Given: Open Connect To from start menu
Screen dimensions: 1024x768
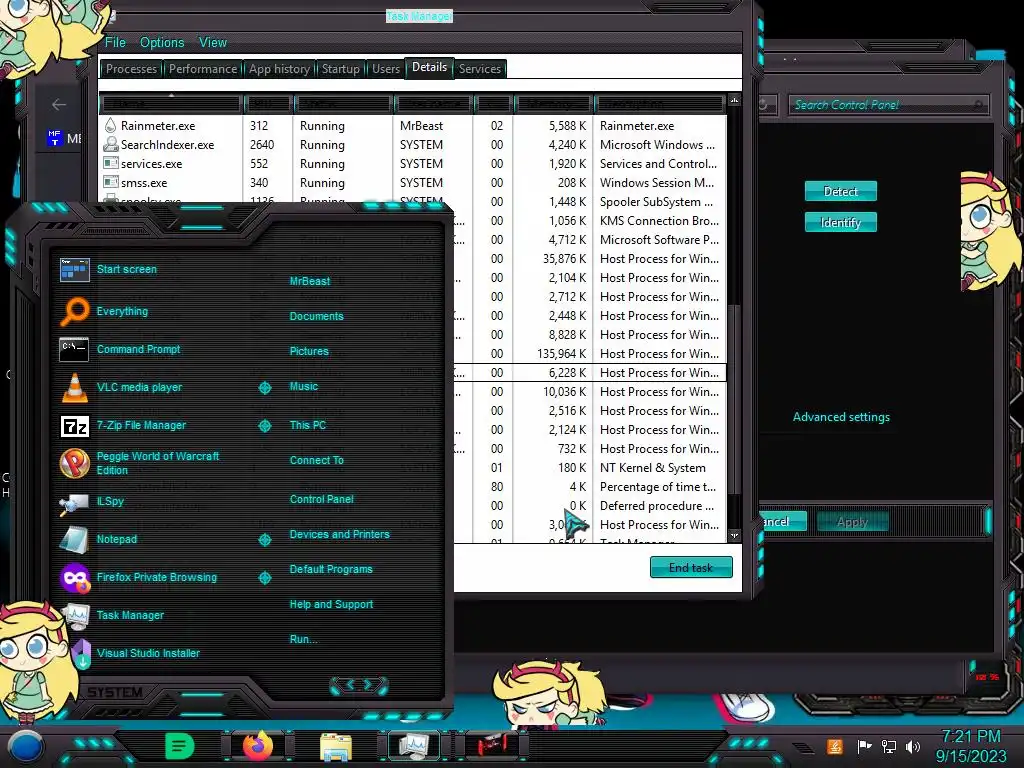Looking at the screenshot, I should click(x=316, y=460).
